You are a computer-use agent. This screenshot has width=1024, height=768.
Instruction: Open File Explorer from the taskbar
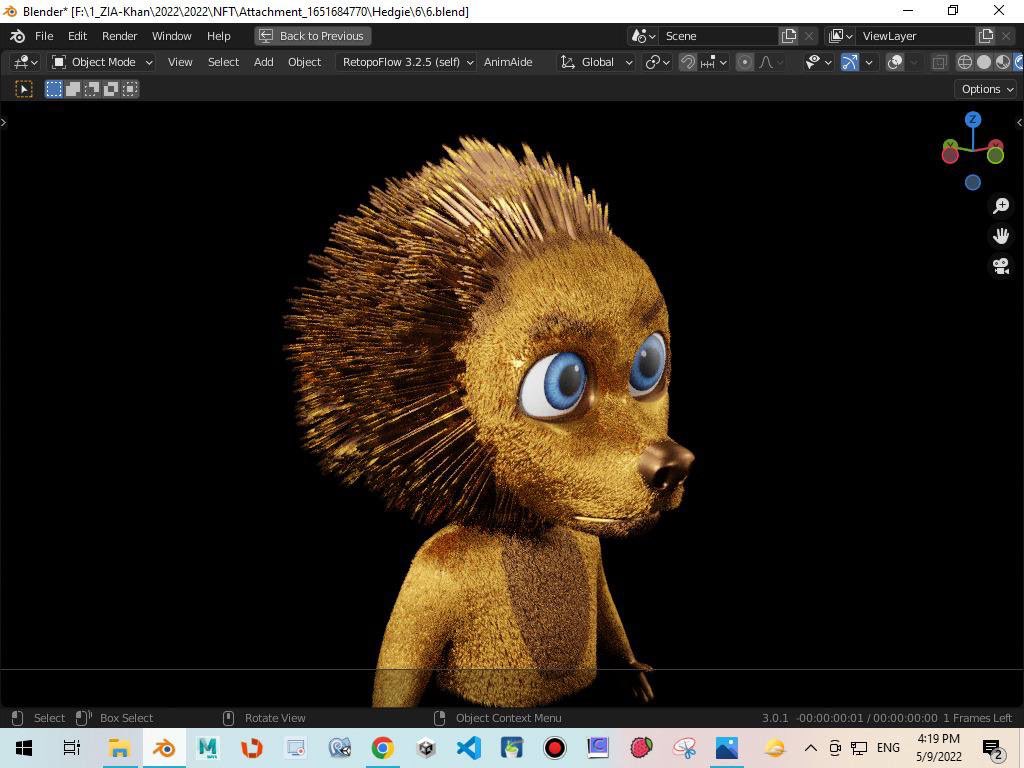[119, 748]
